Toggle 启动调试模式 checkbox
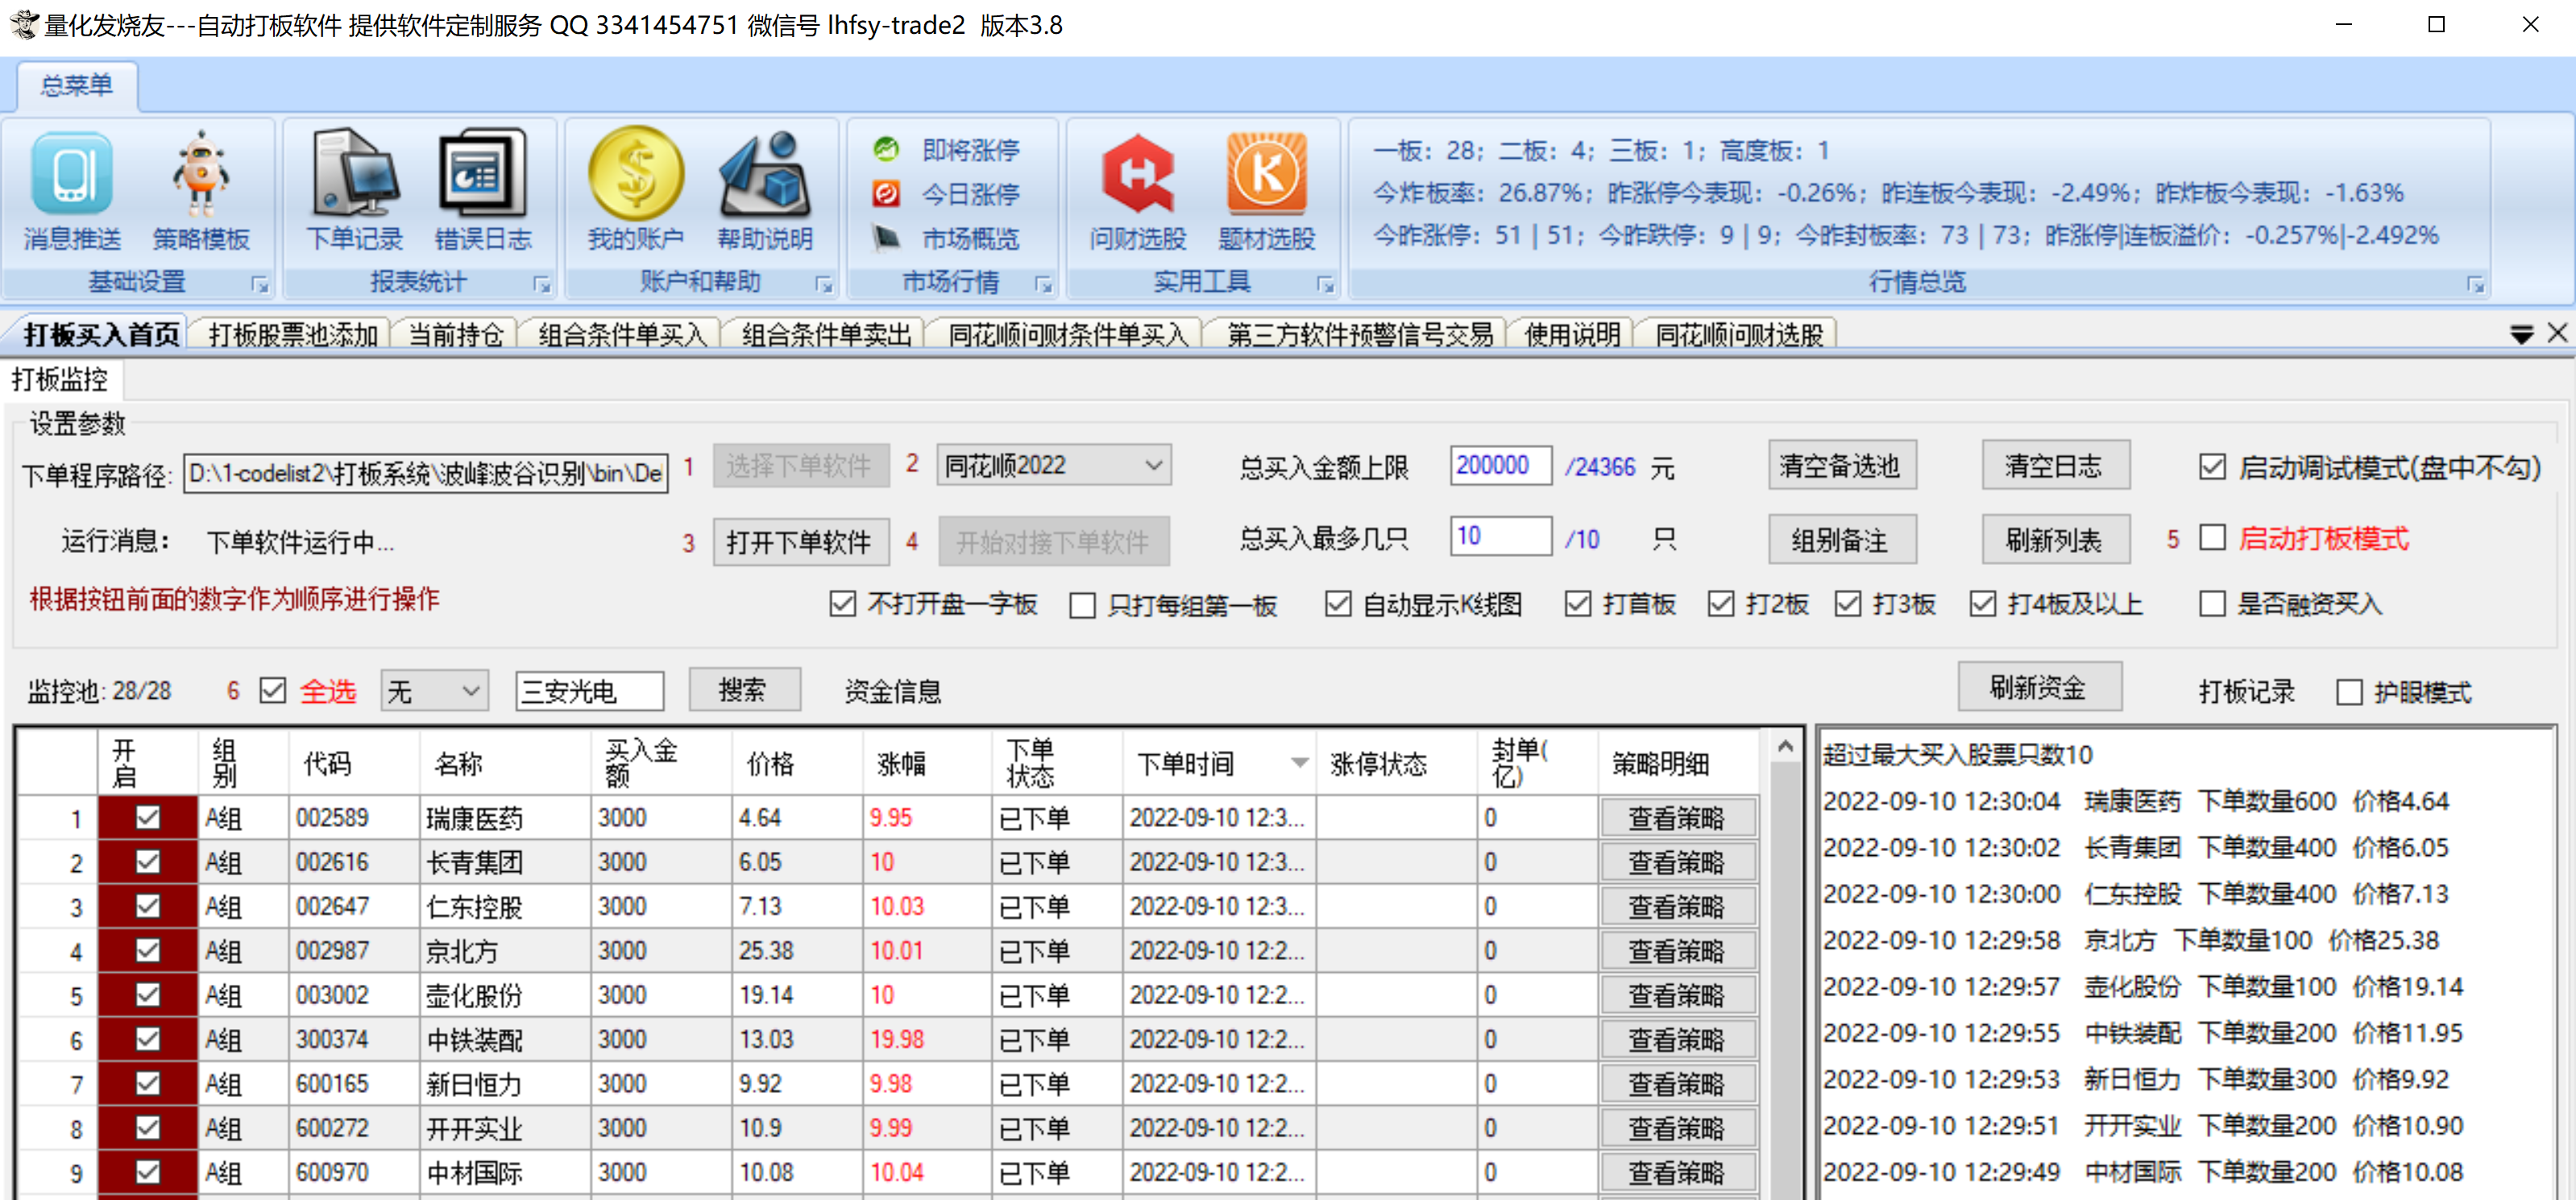This screenshot has height=1200, width=2576. pyautogui.click(x=2211, y=467)
